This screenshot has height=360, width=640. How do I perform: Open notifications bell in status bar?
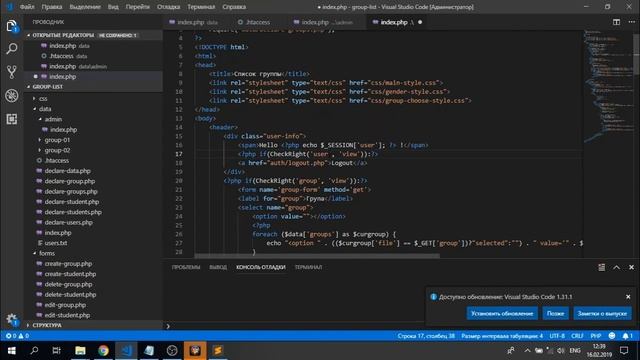[x=627, y=336]
